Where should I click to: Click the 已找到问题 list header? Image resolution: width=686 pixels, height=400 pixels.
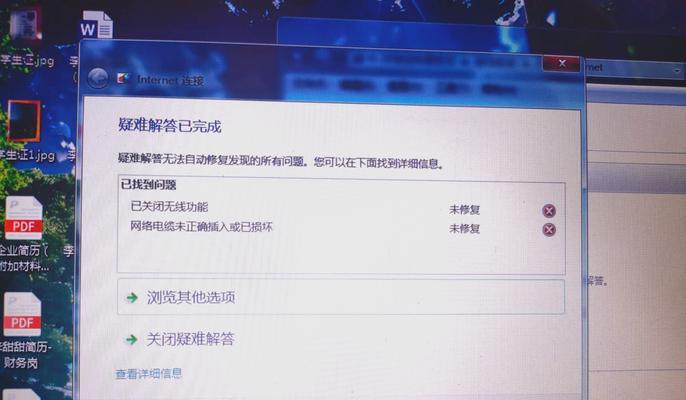point(148,185)
